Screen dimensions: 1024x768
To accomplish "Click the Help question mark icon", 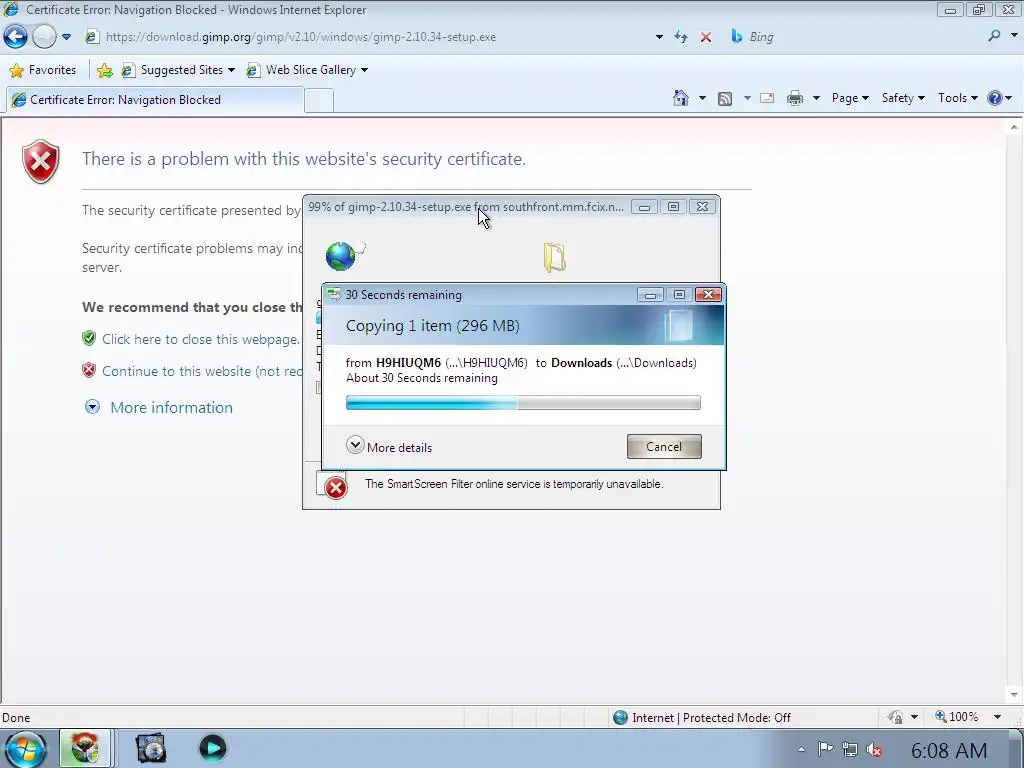I will tap(995, 98).
